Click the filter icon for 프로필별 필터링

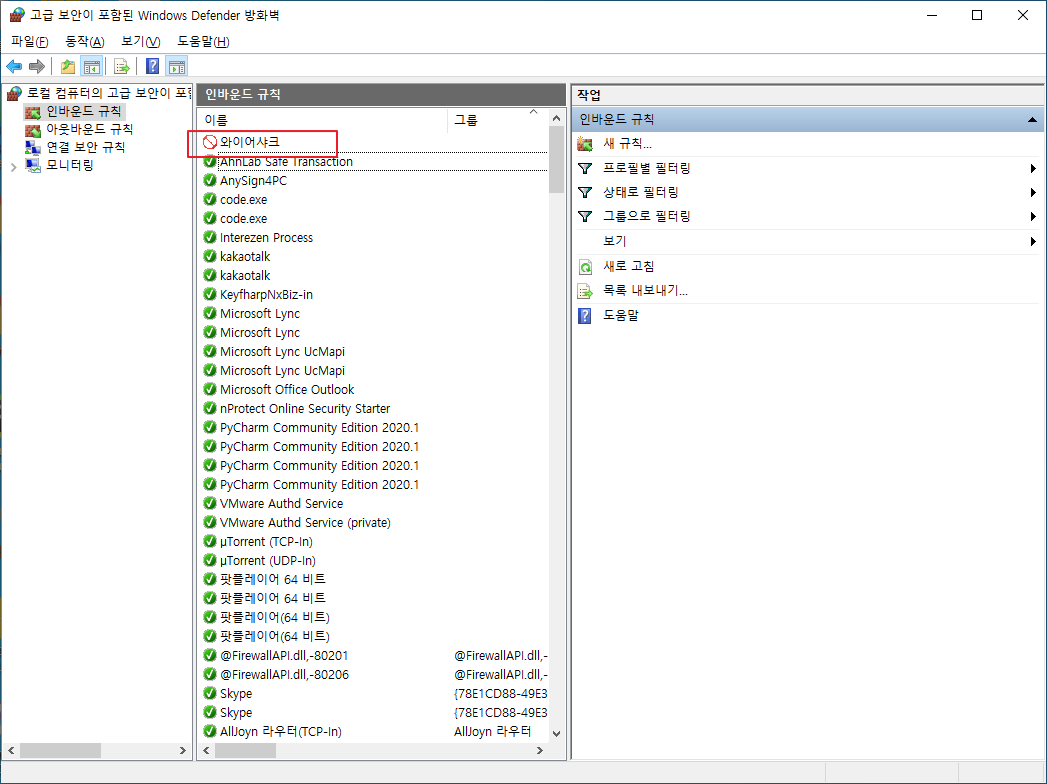[585, 168]
